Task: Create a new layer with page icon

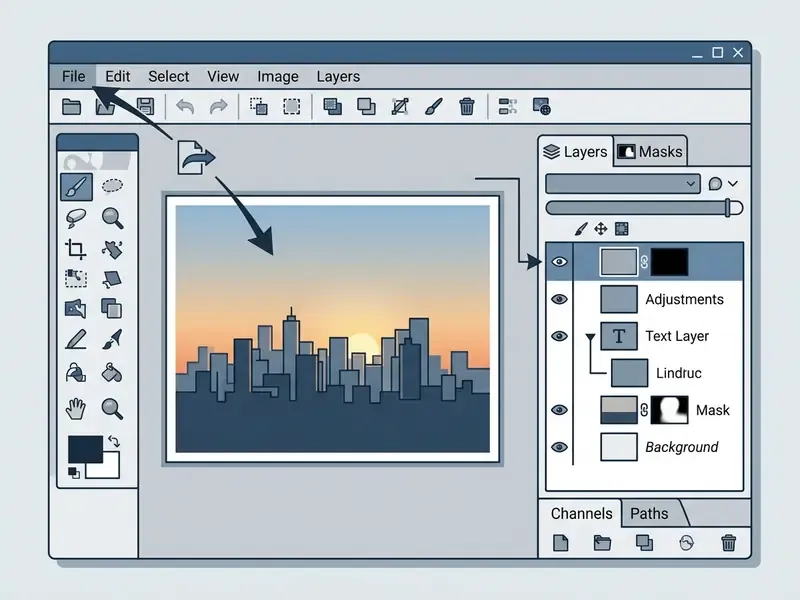Action: (561, 543)
